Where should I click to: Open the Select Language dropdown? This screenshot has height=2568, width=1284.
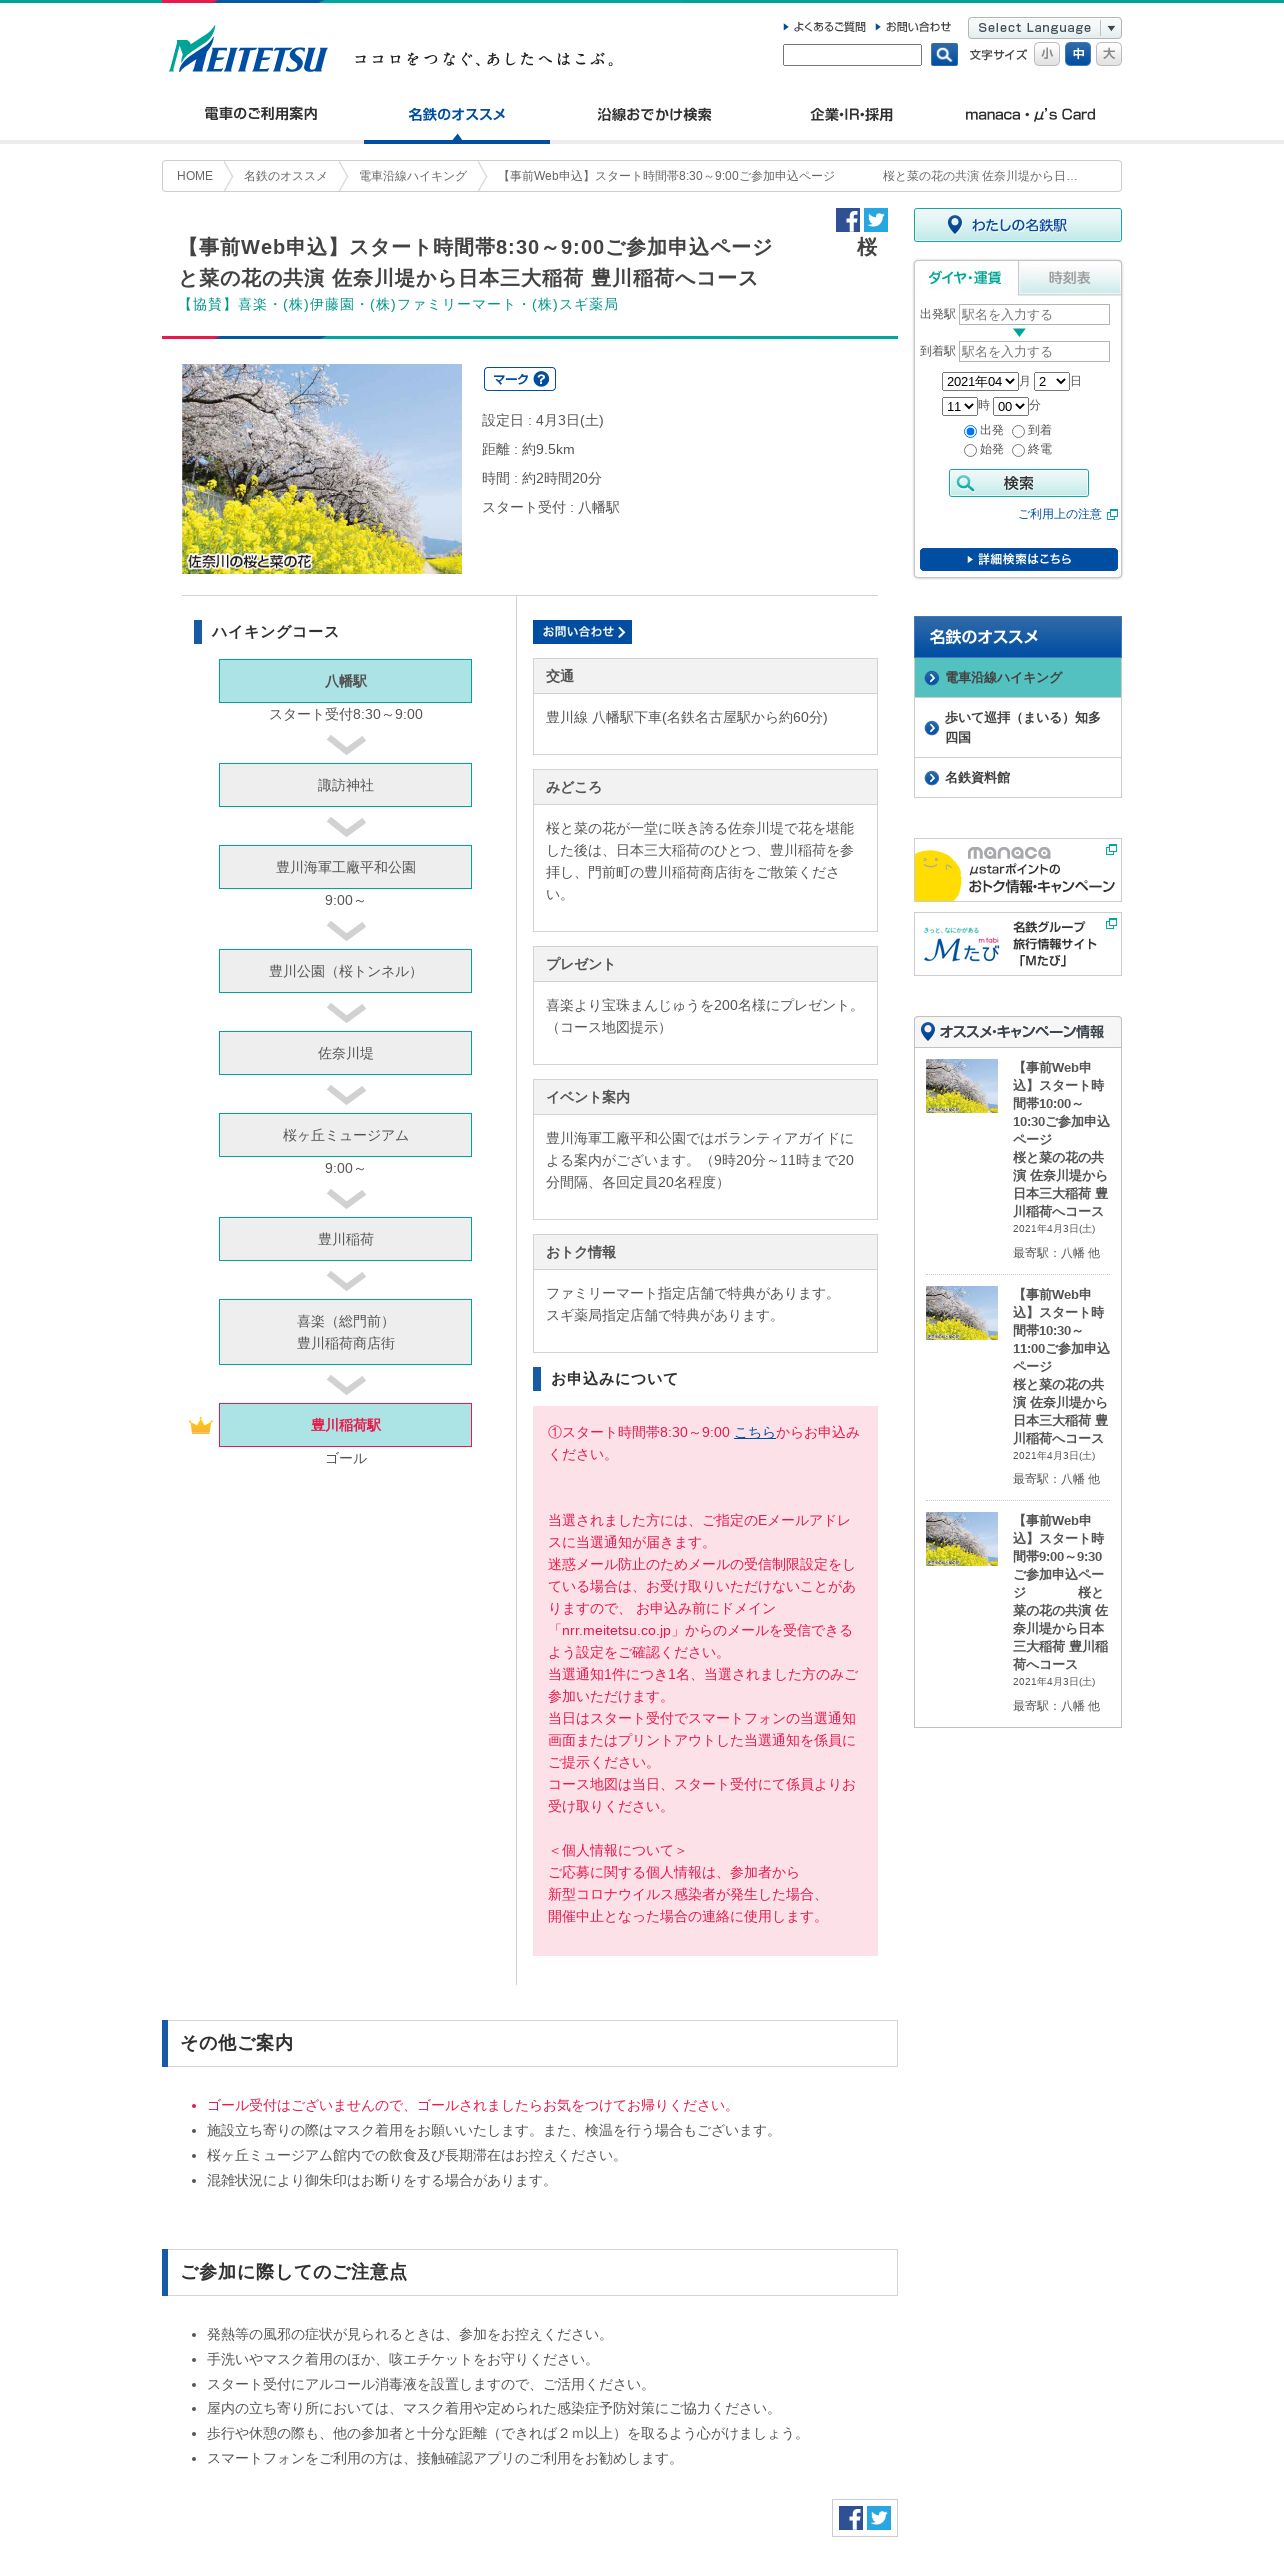(x=1044, y=28)
